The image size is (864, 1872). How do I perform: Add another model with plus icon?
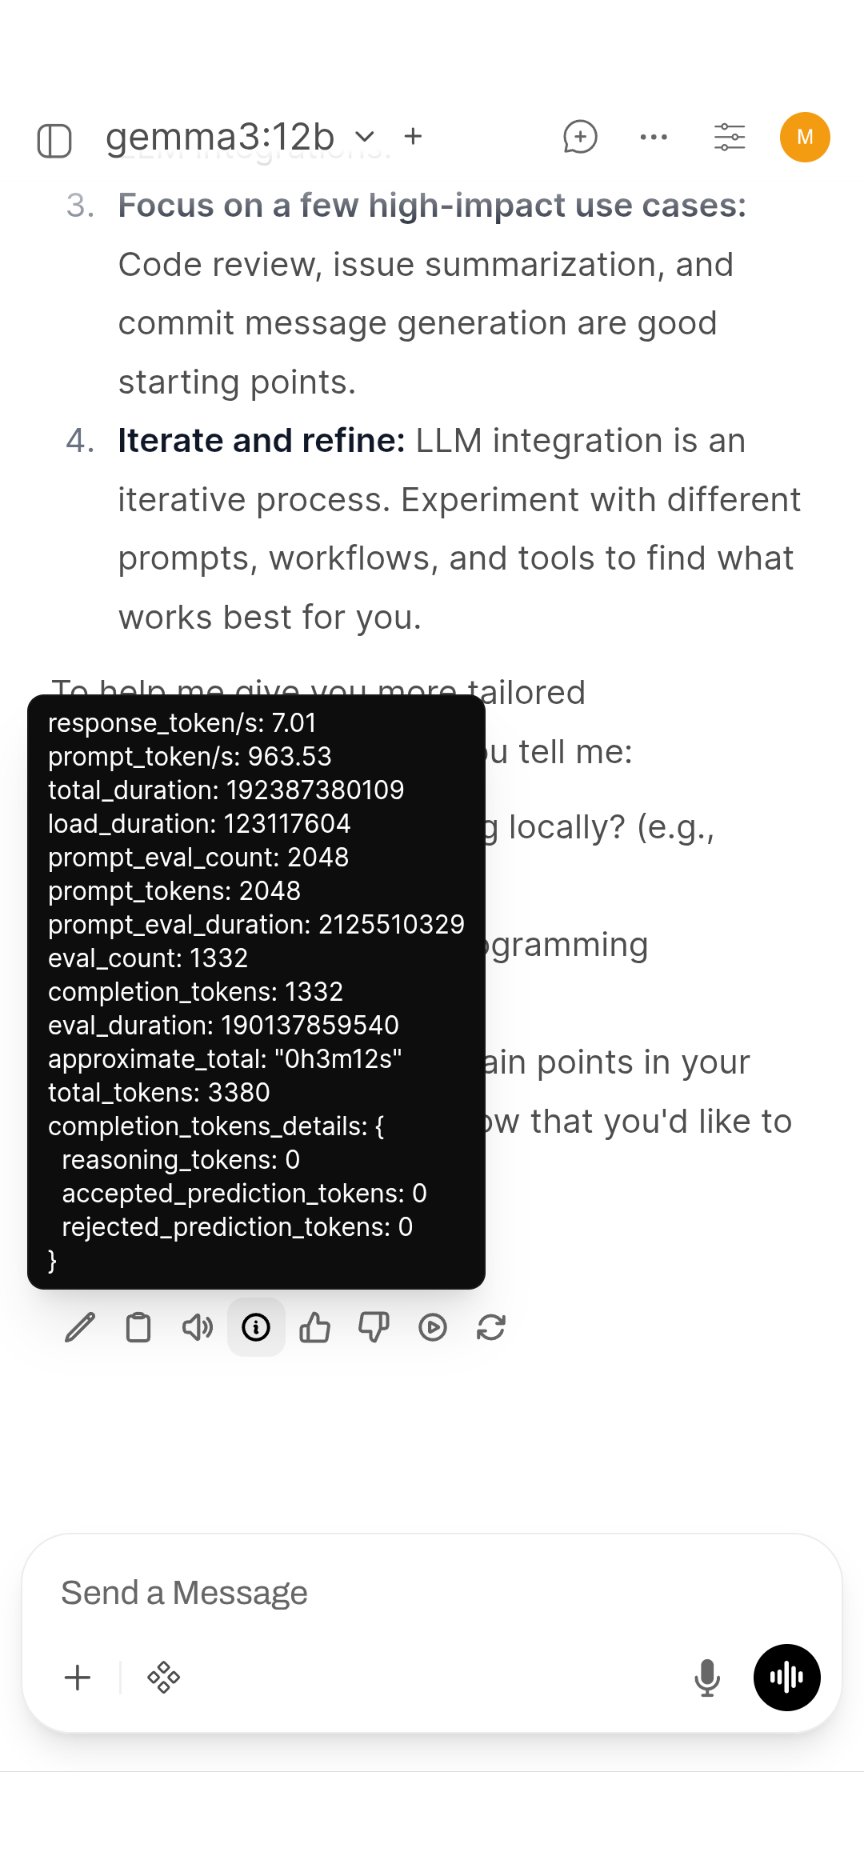pyautogui.click(x=413, y=136)
